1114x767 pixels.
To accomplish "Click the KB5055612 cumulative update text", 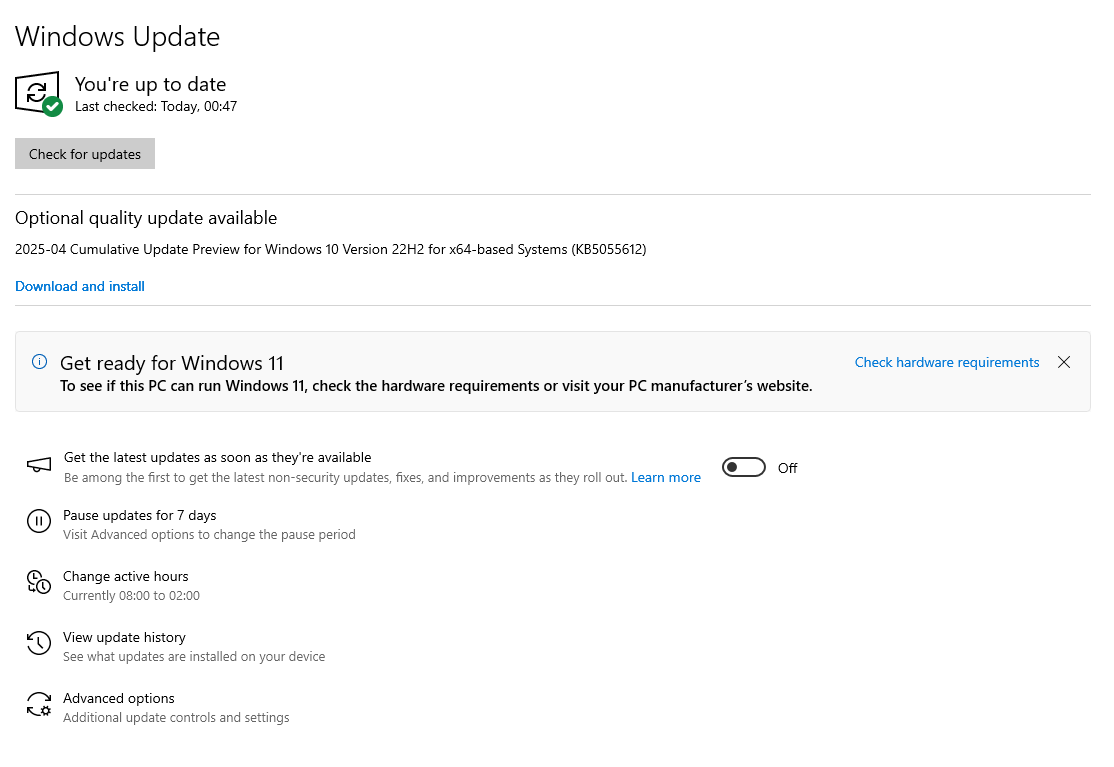I will tap(330, 249).
